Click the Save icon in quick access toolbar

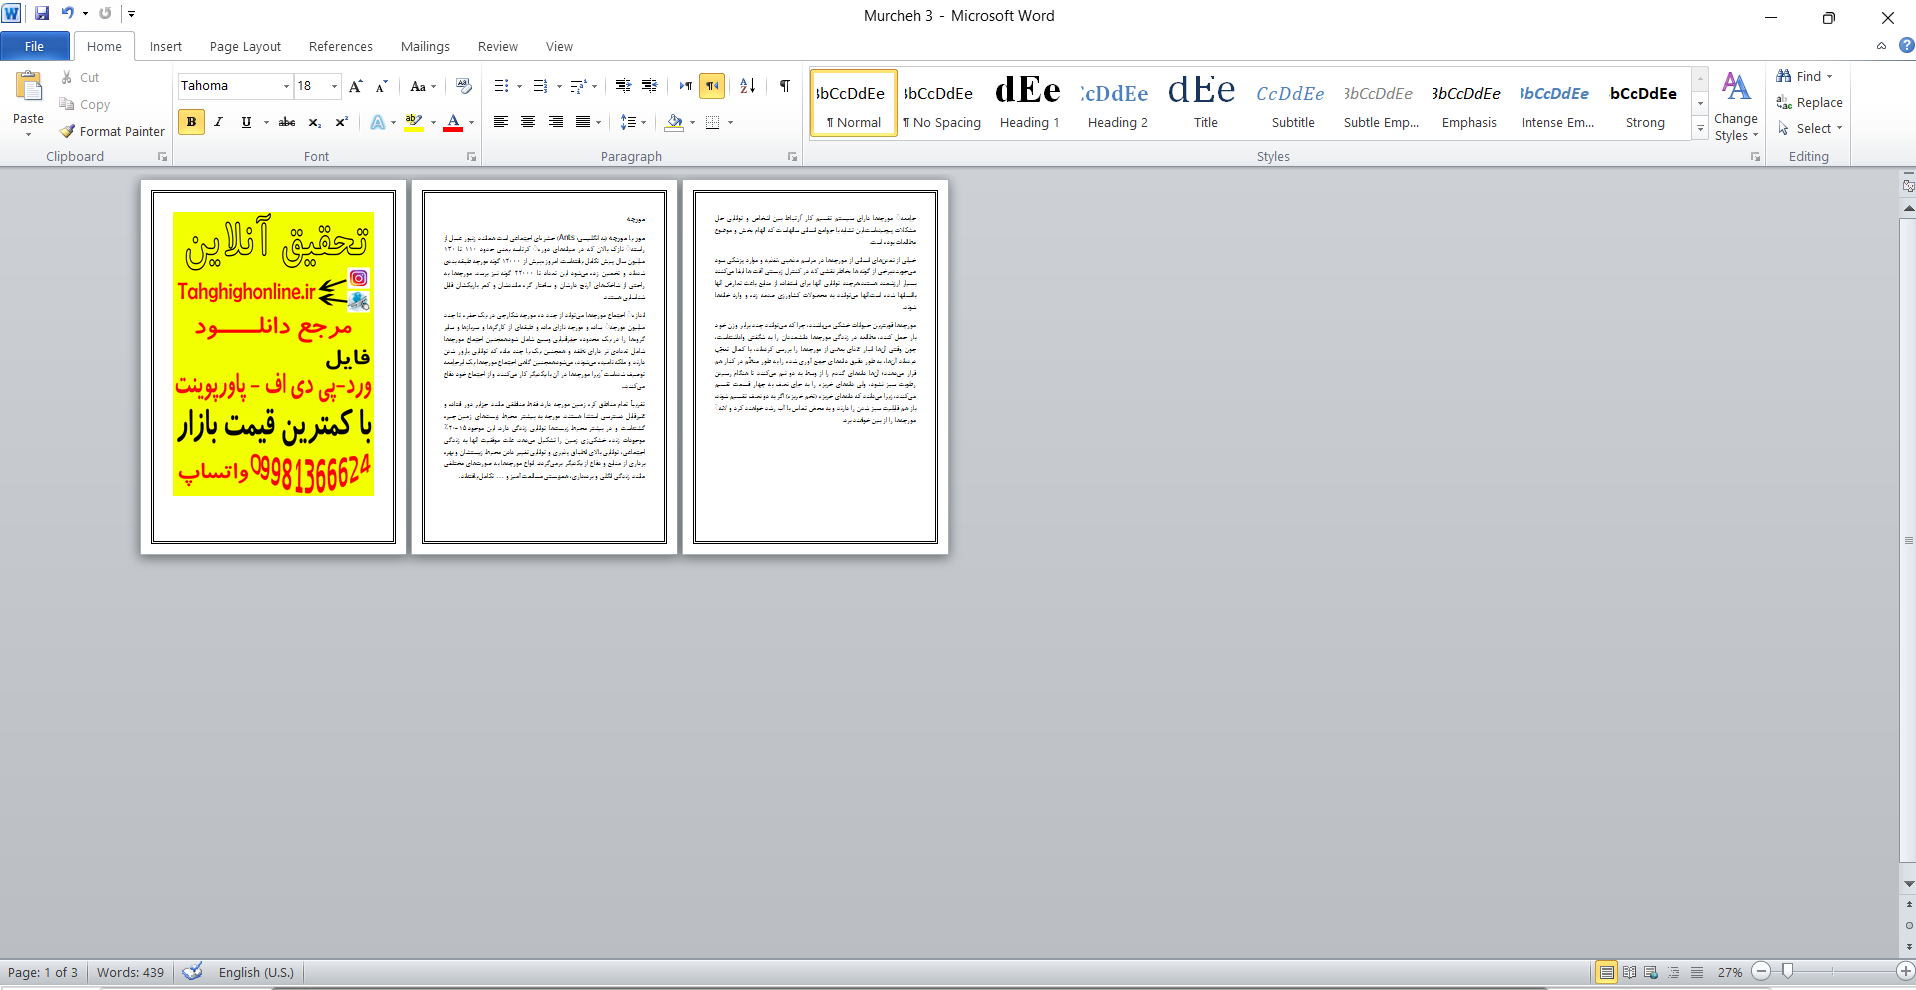42,14
